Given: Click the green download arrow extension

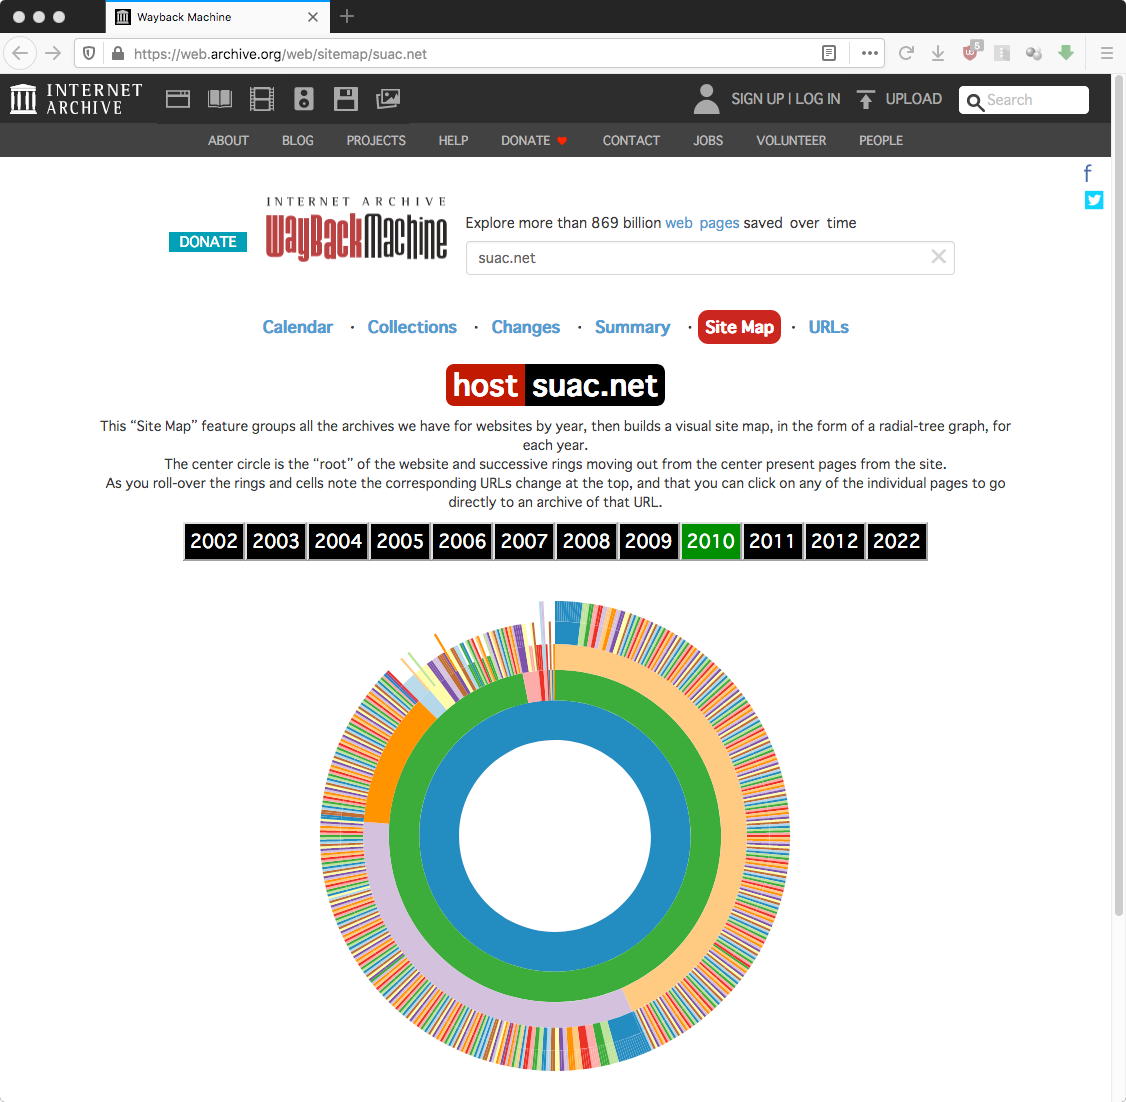Looking at the screenshot, I should [x=1066, y=52].
